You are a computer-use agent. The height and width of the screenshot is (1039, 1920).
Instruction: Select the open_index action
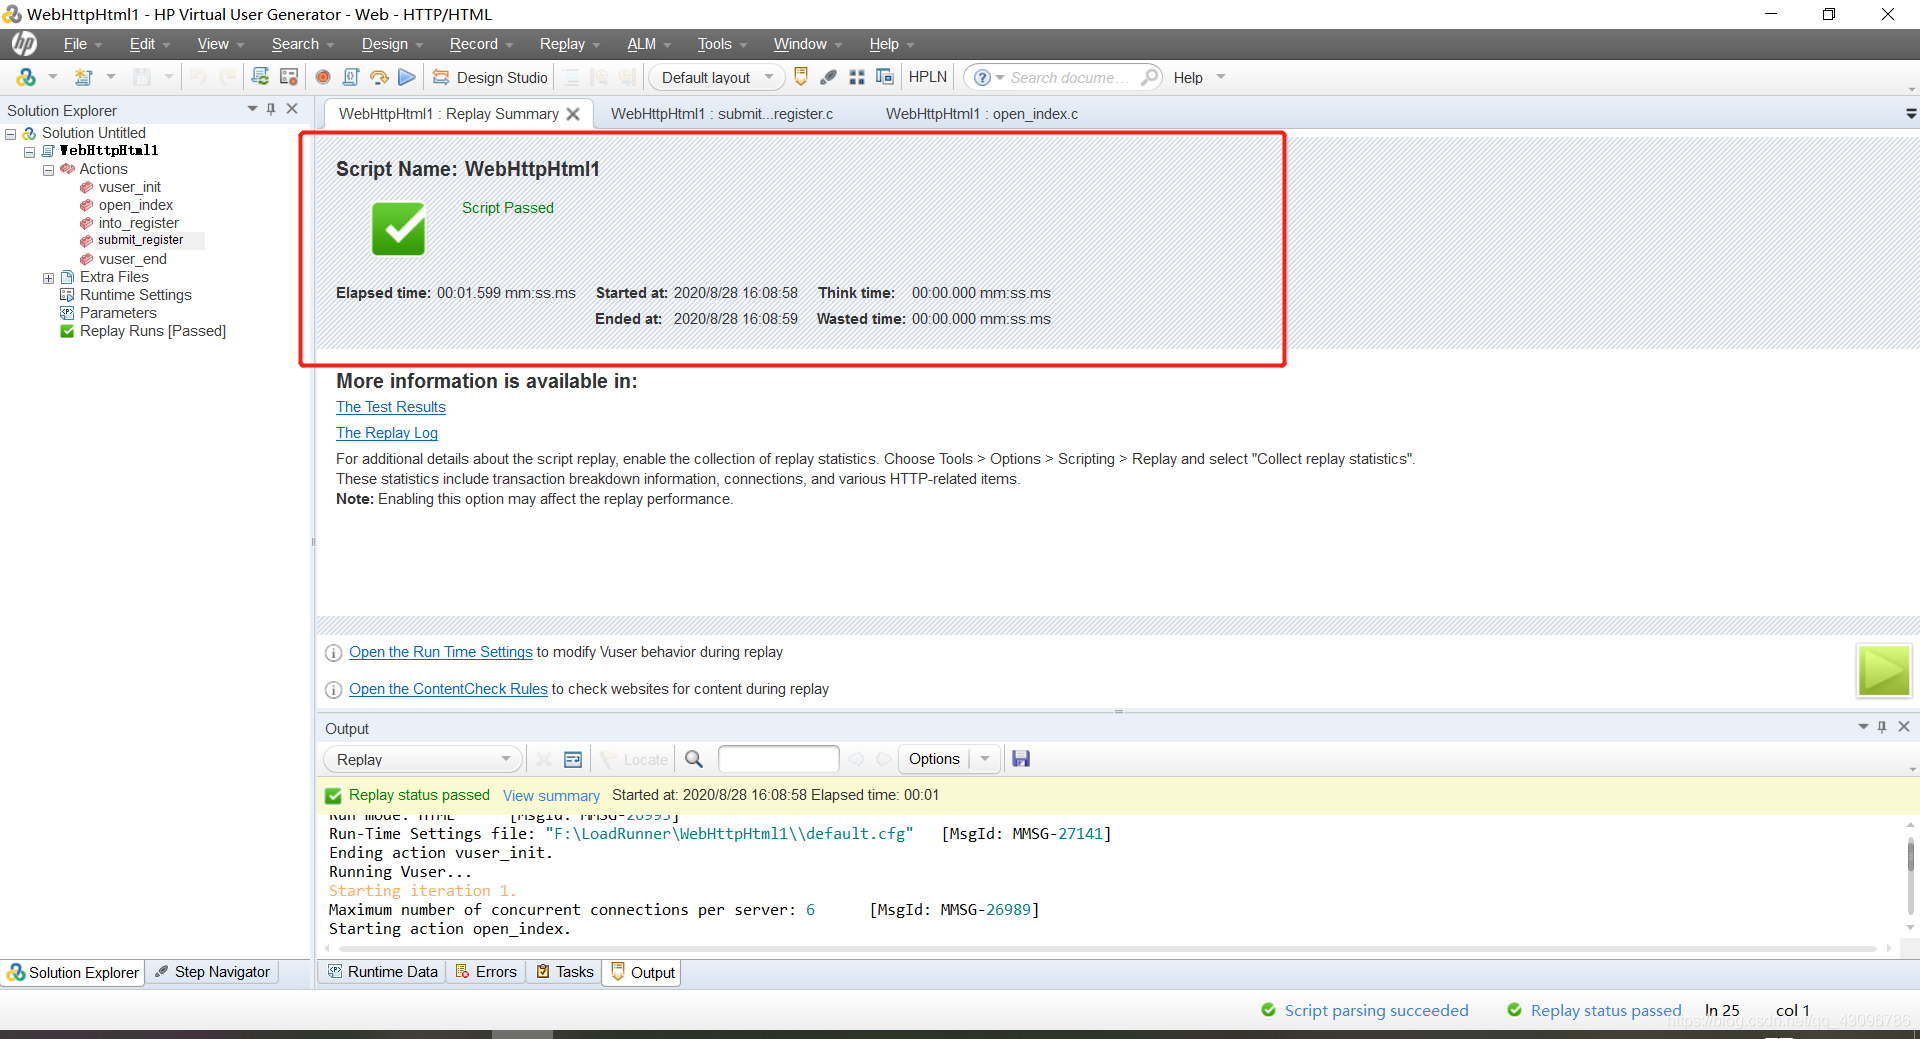(x=135, y=205)
